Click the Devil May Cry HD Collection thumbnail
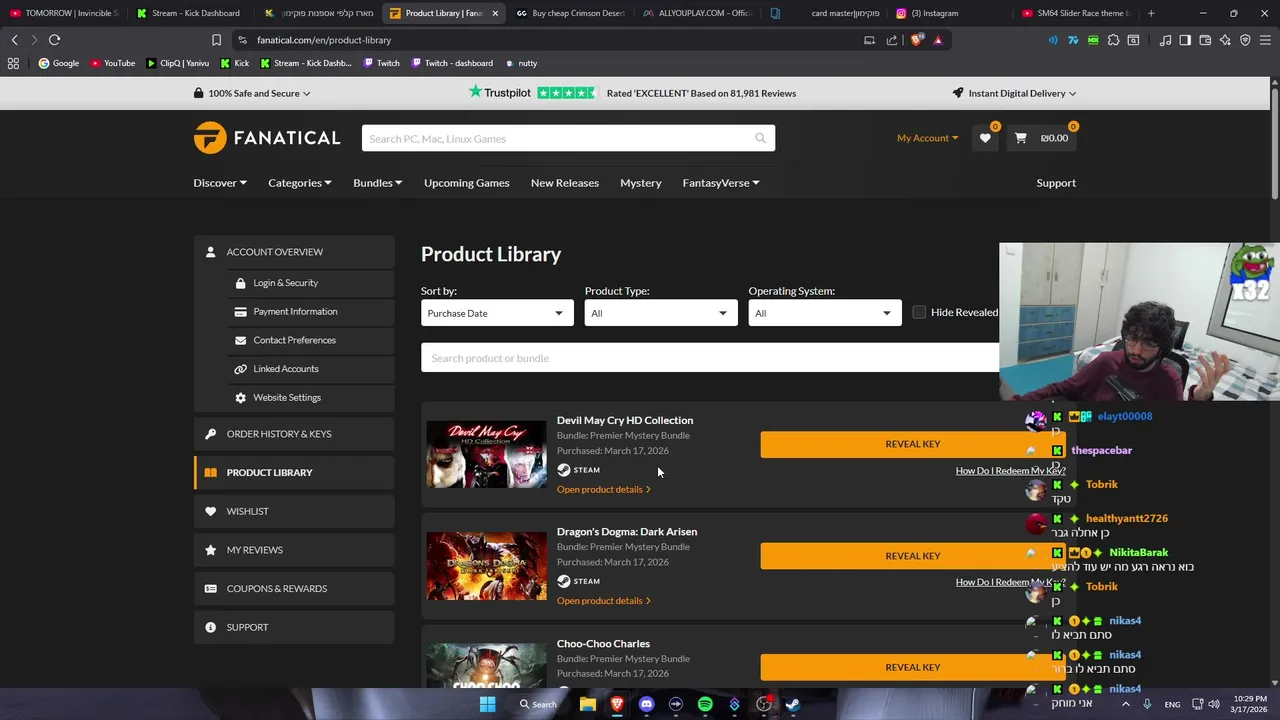 486,455
